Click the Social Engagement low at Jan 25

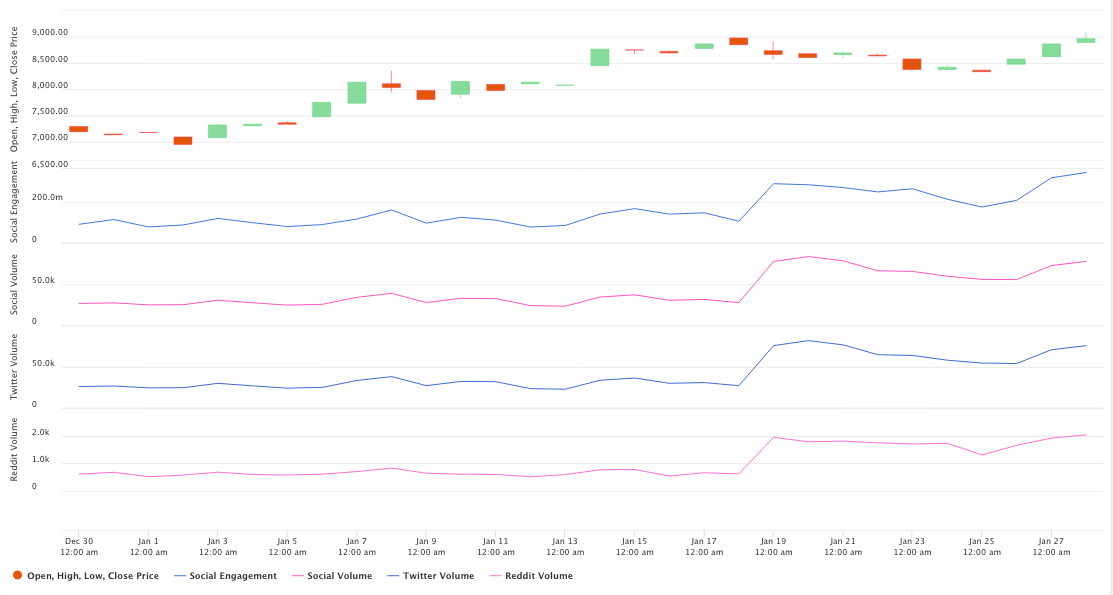point(982,207)
